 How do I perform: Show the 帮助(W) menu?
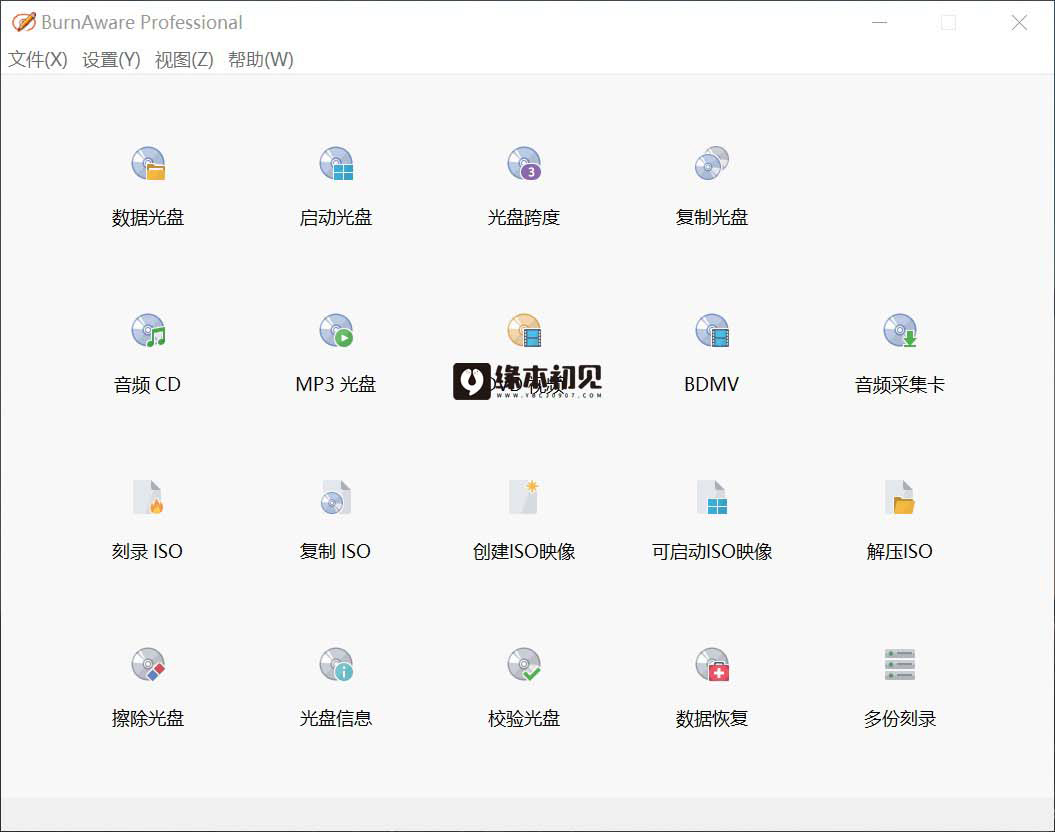point(260,60)
